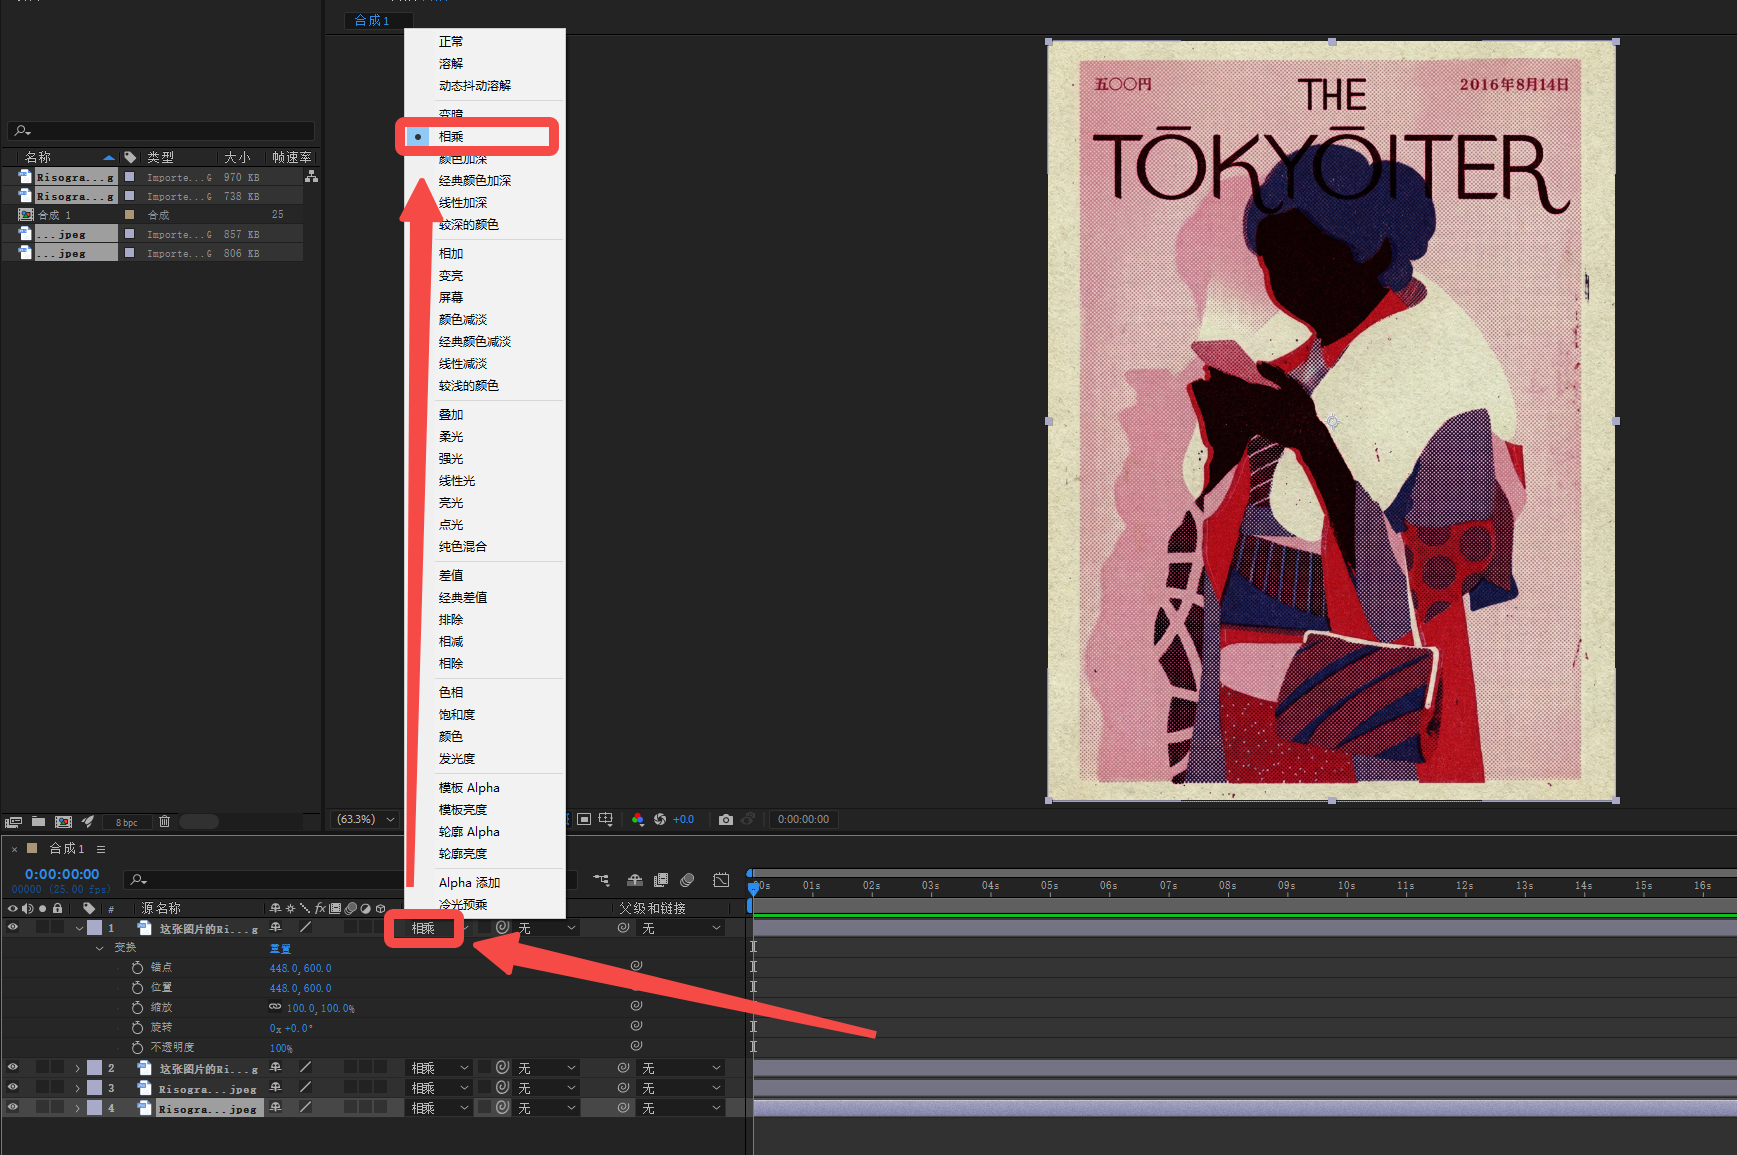Enable motion blur for the composition
Screen dimensions: 1737x1155
pyautogui.click(x=687, y=880)
